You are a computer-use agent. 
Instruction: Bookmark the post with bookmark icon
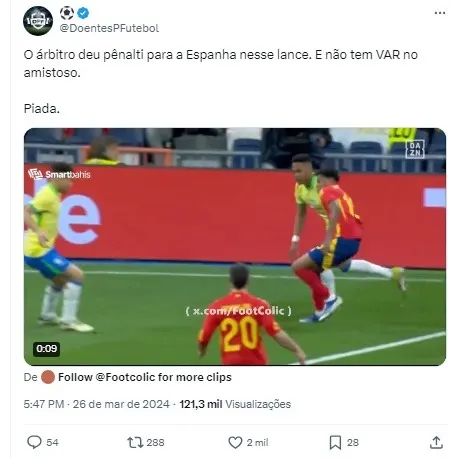(x=335, y=442)
